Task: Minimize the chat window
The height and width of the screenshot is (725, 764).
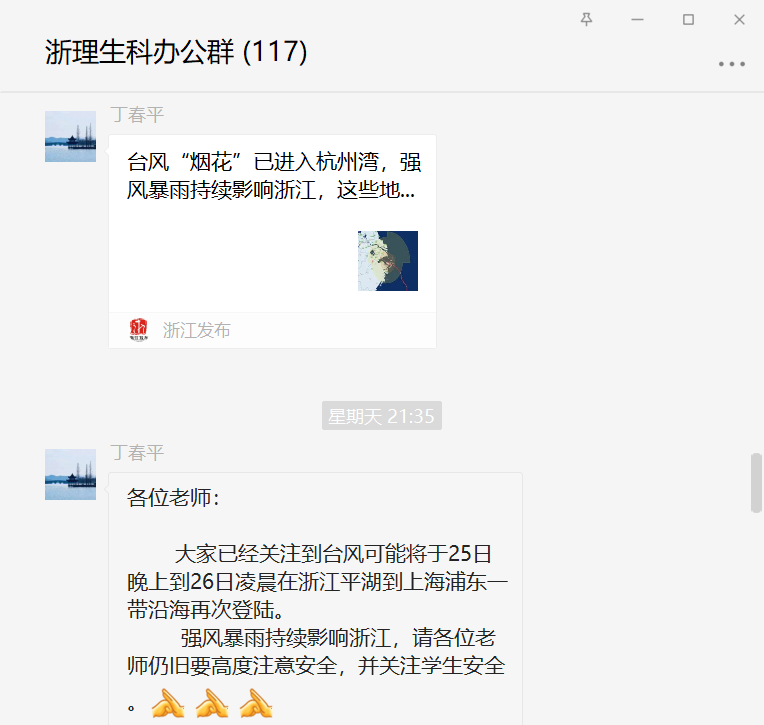Action: click(637, 19)
